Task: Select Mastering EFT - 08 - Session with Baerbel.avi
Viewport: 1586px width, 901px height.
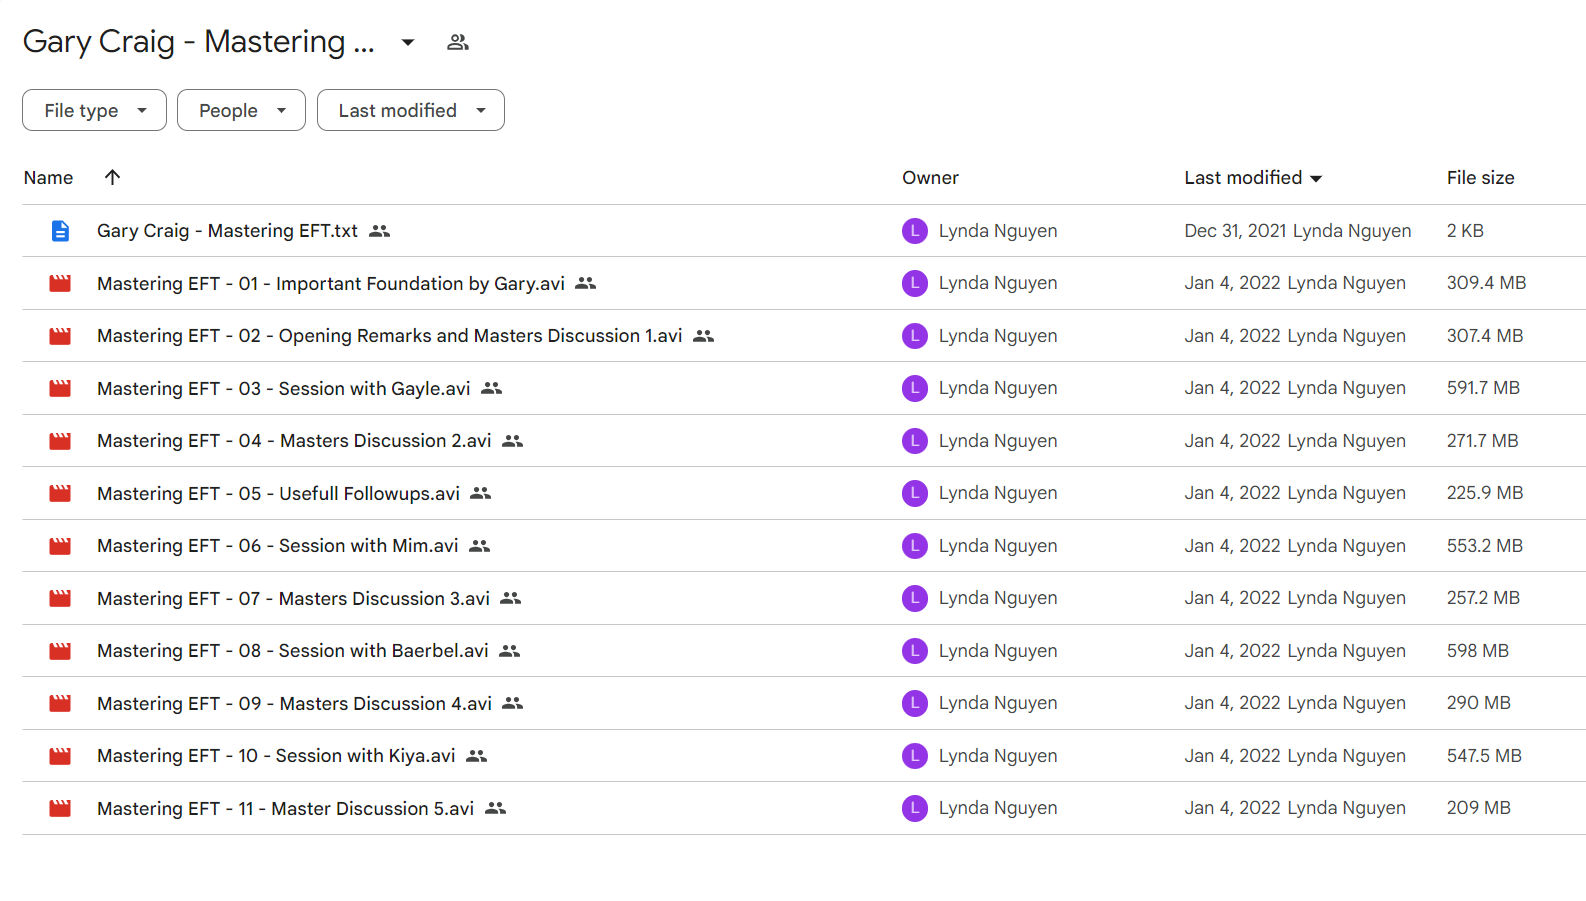Action: pos(293,651)
